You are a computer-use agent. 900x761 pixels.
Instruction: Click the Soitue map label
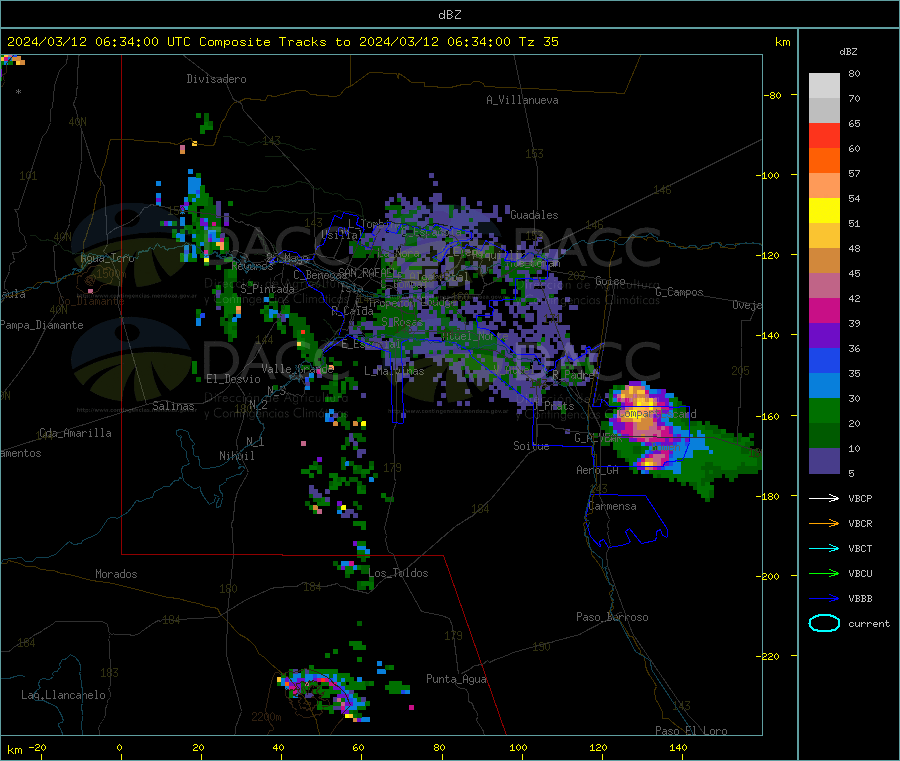531,446
